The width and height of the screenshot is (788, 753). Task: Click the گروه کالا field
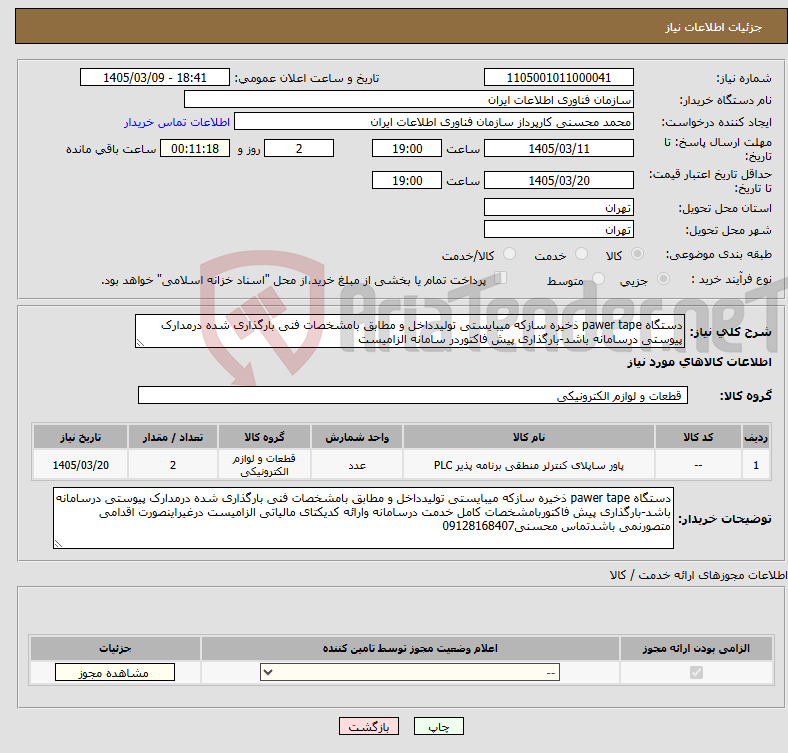click(413, 395)
